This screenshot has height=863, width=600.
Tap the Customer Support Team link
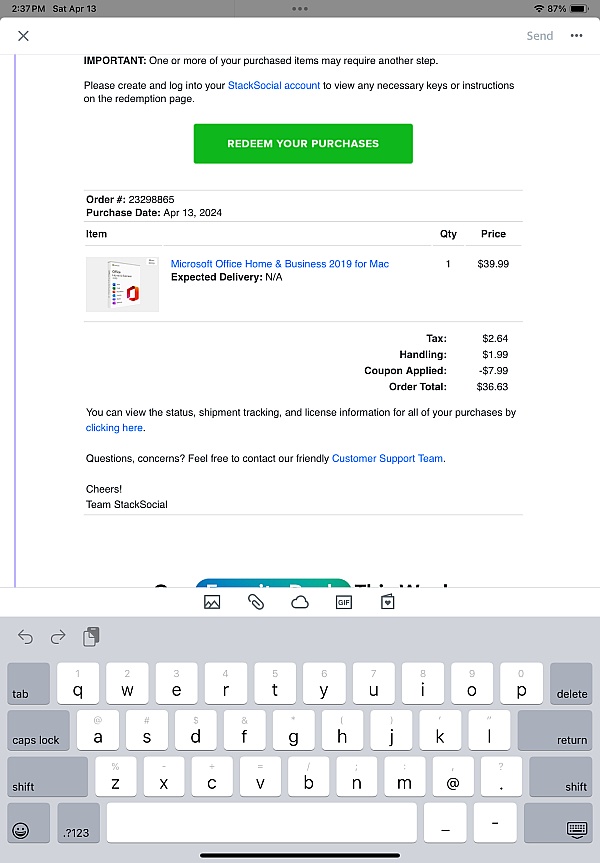[387, 459]
